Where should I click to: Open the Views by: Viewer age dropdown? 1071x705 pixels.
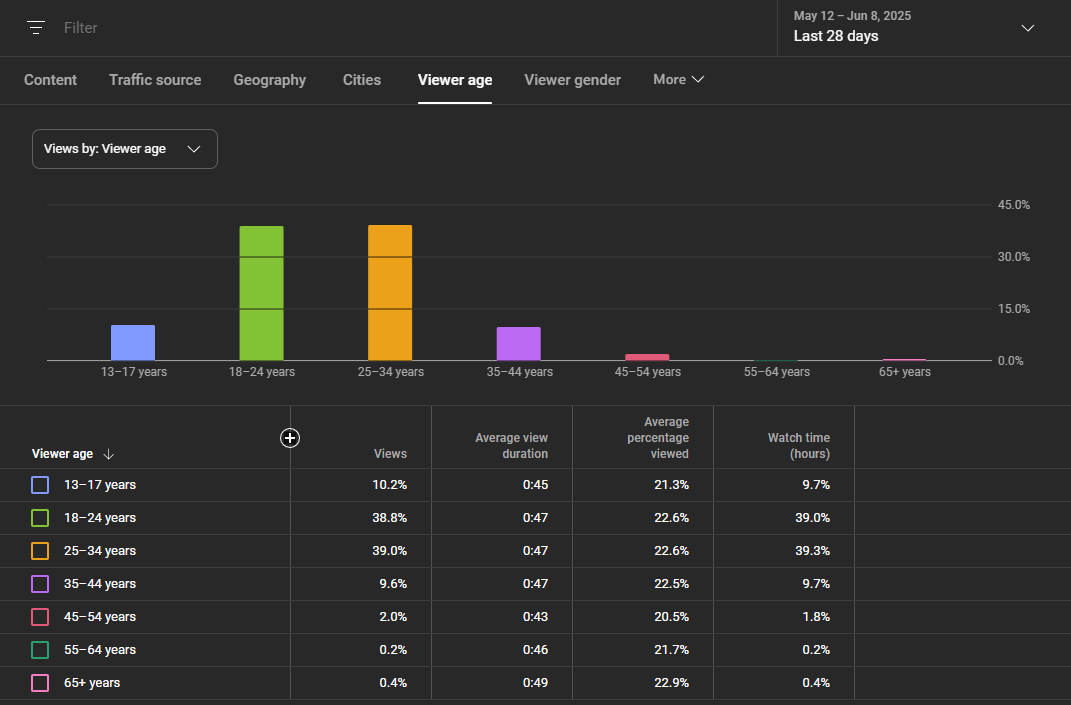(125, 149)
